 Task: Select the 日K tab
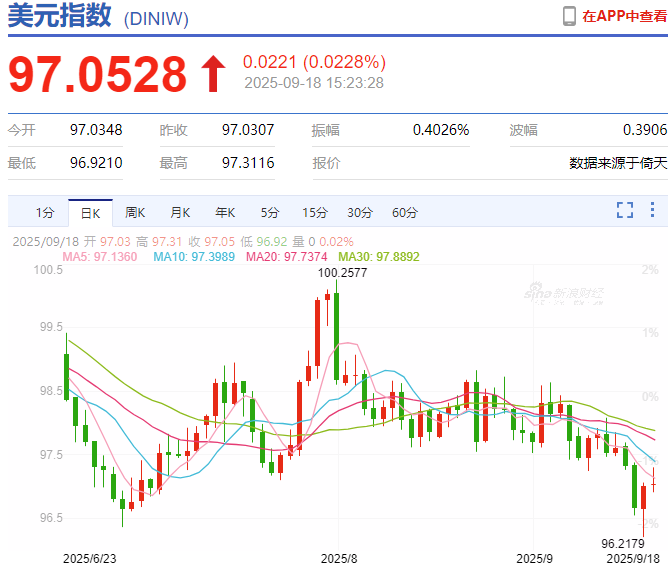pyautogui.click(x=90, y=212)
